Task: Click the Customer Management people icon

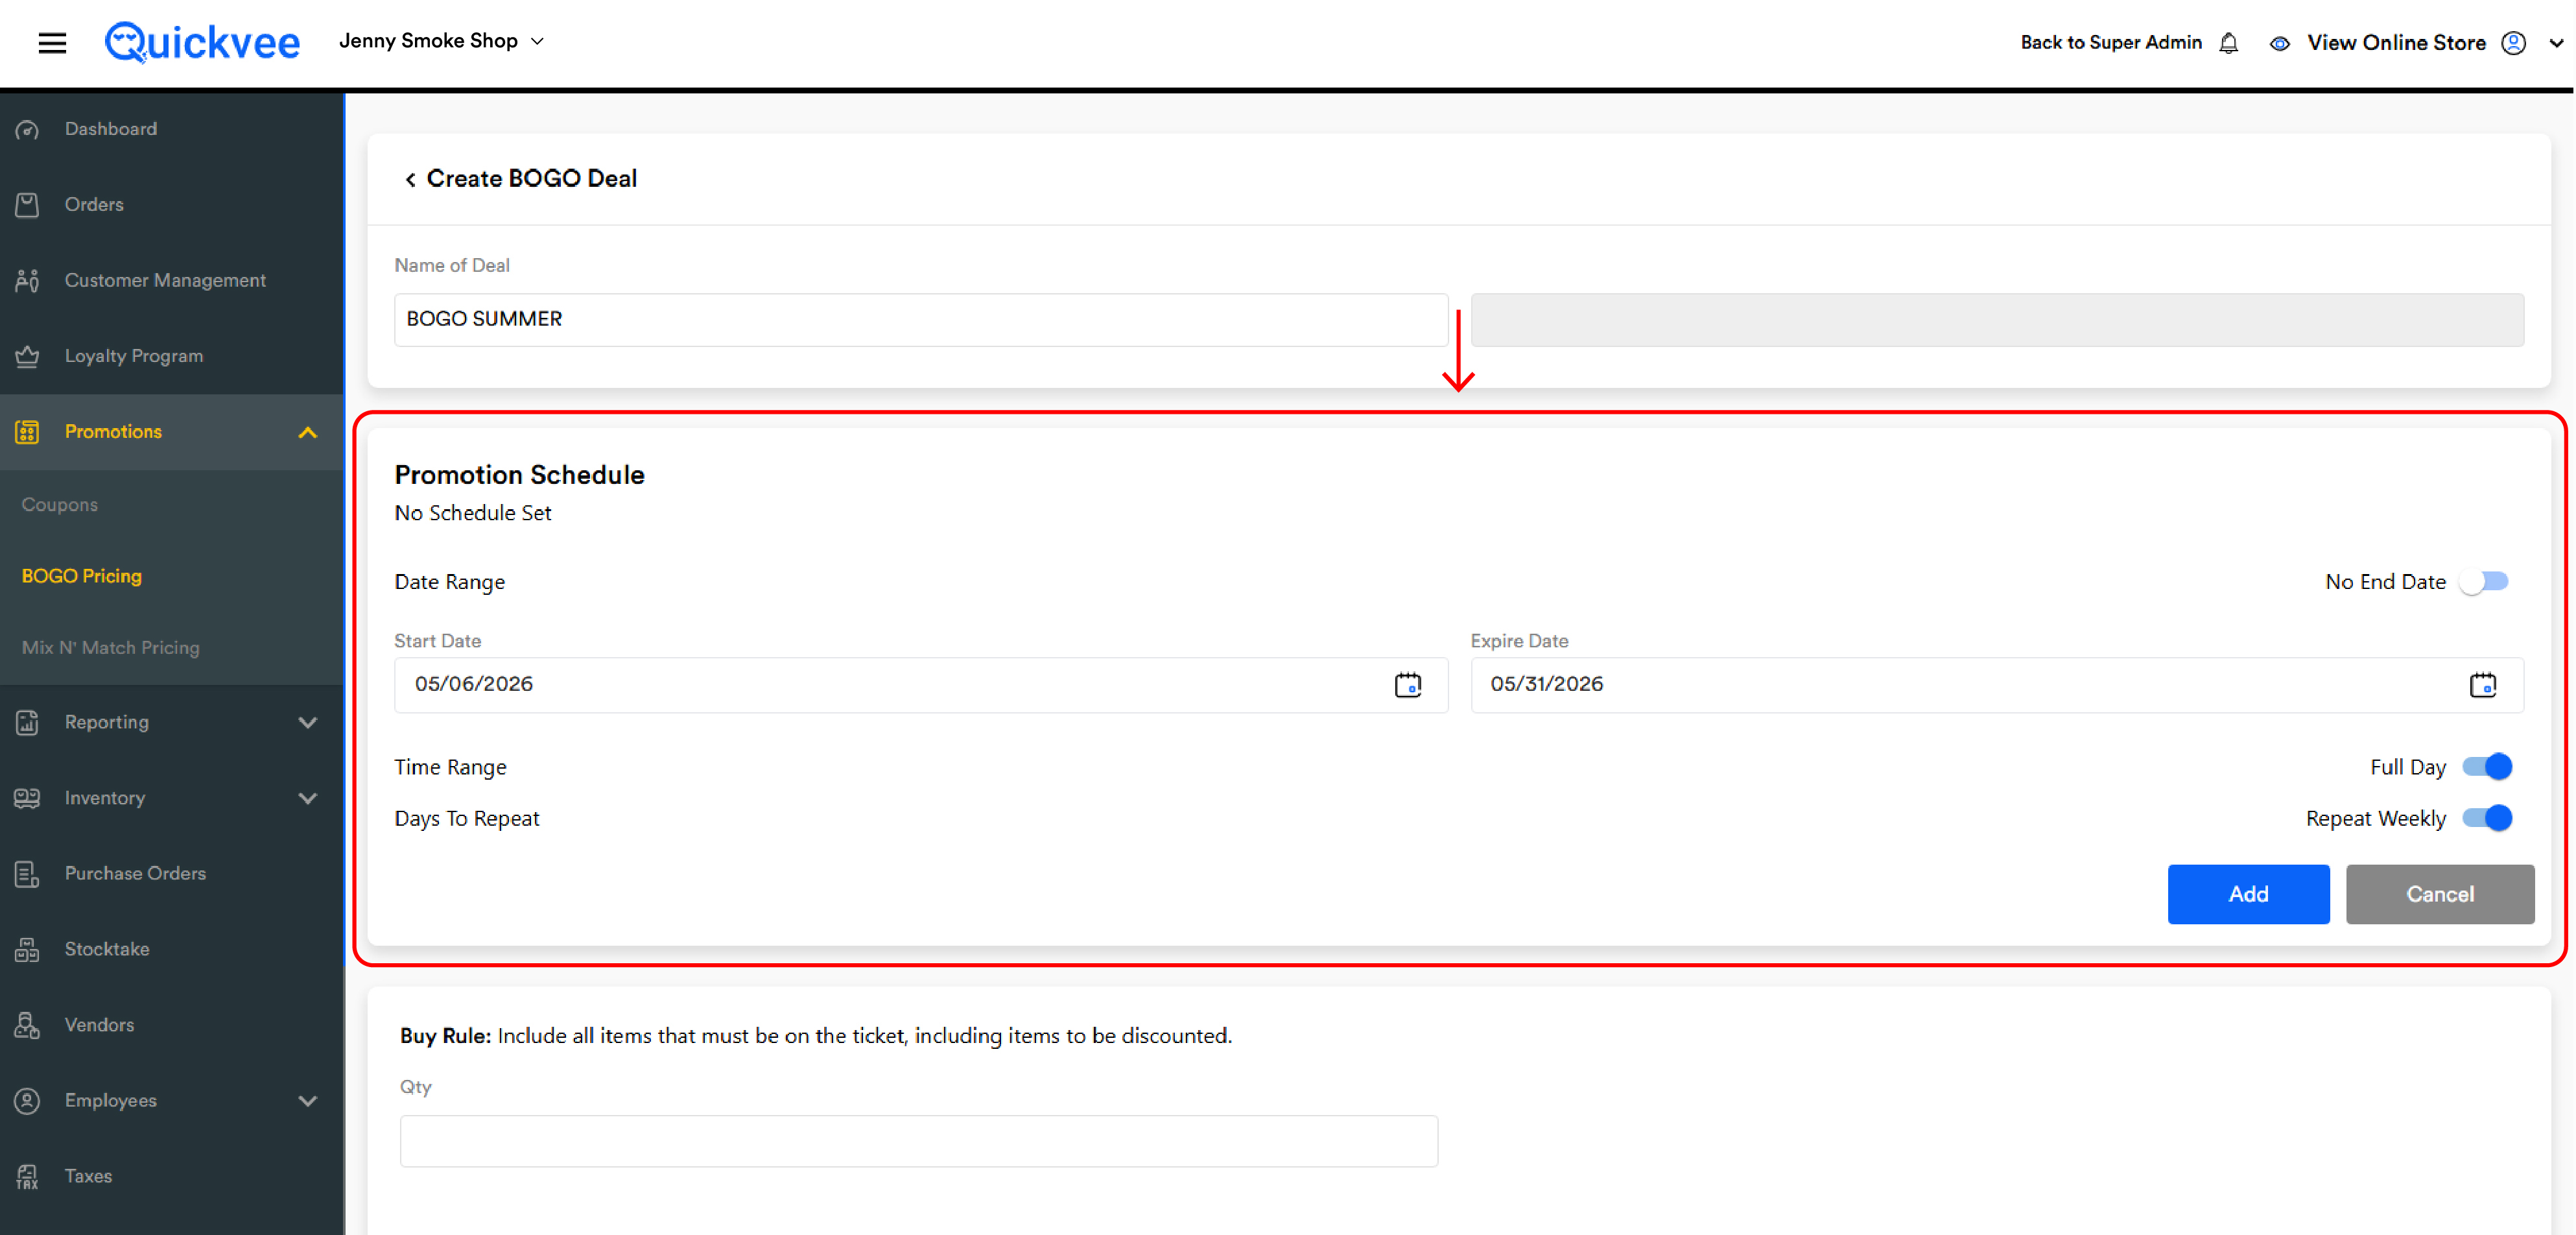Action: 28,281
